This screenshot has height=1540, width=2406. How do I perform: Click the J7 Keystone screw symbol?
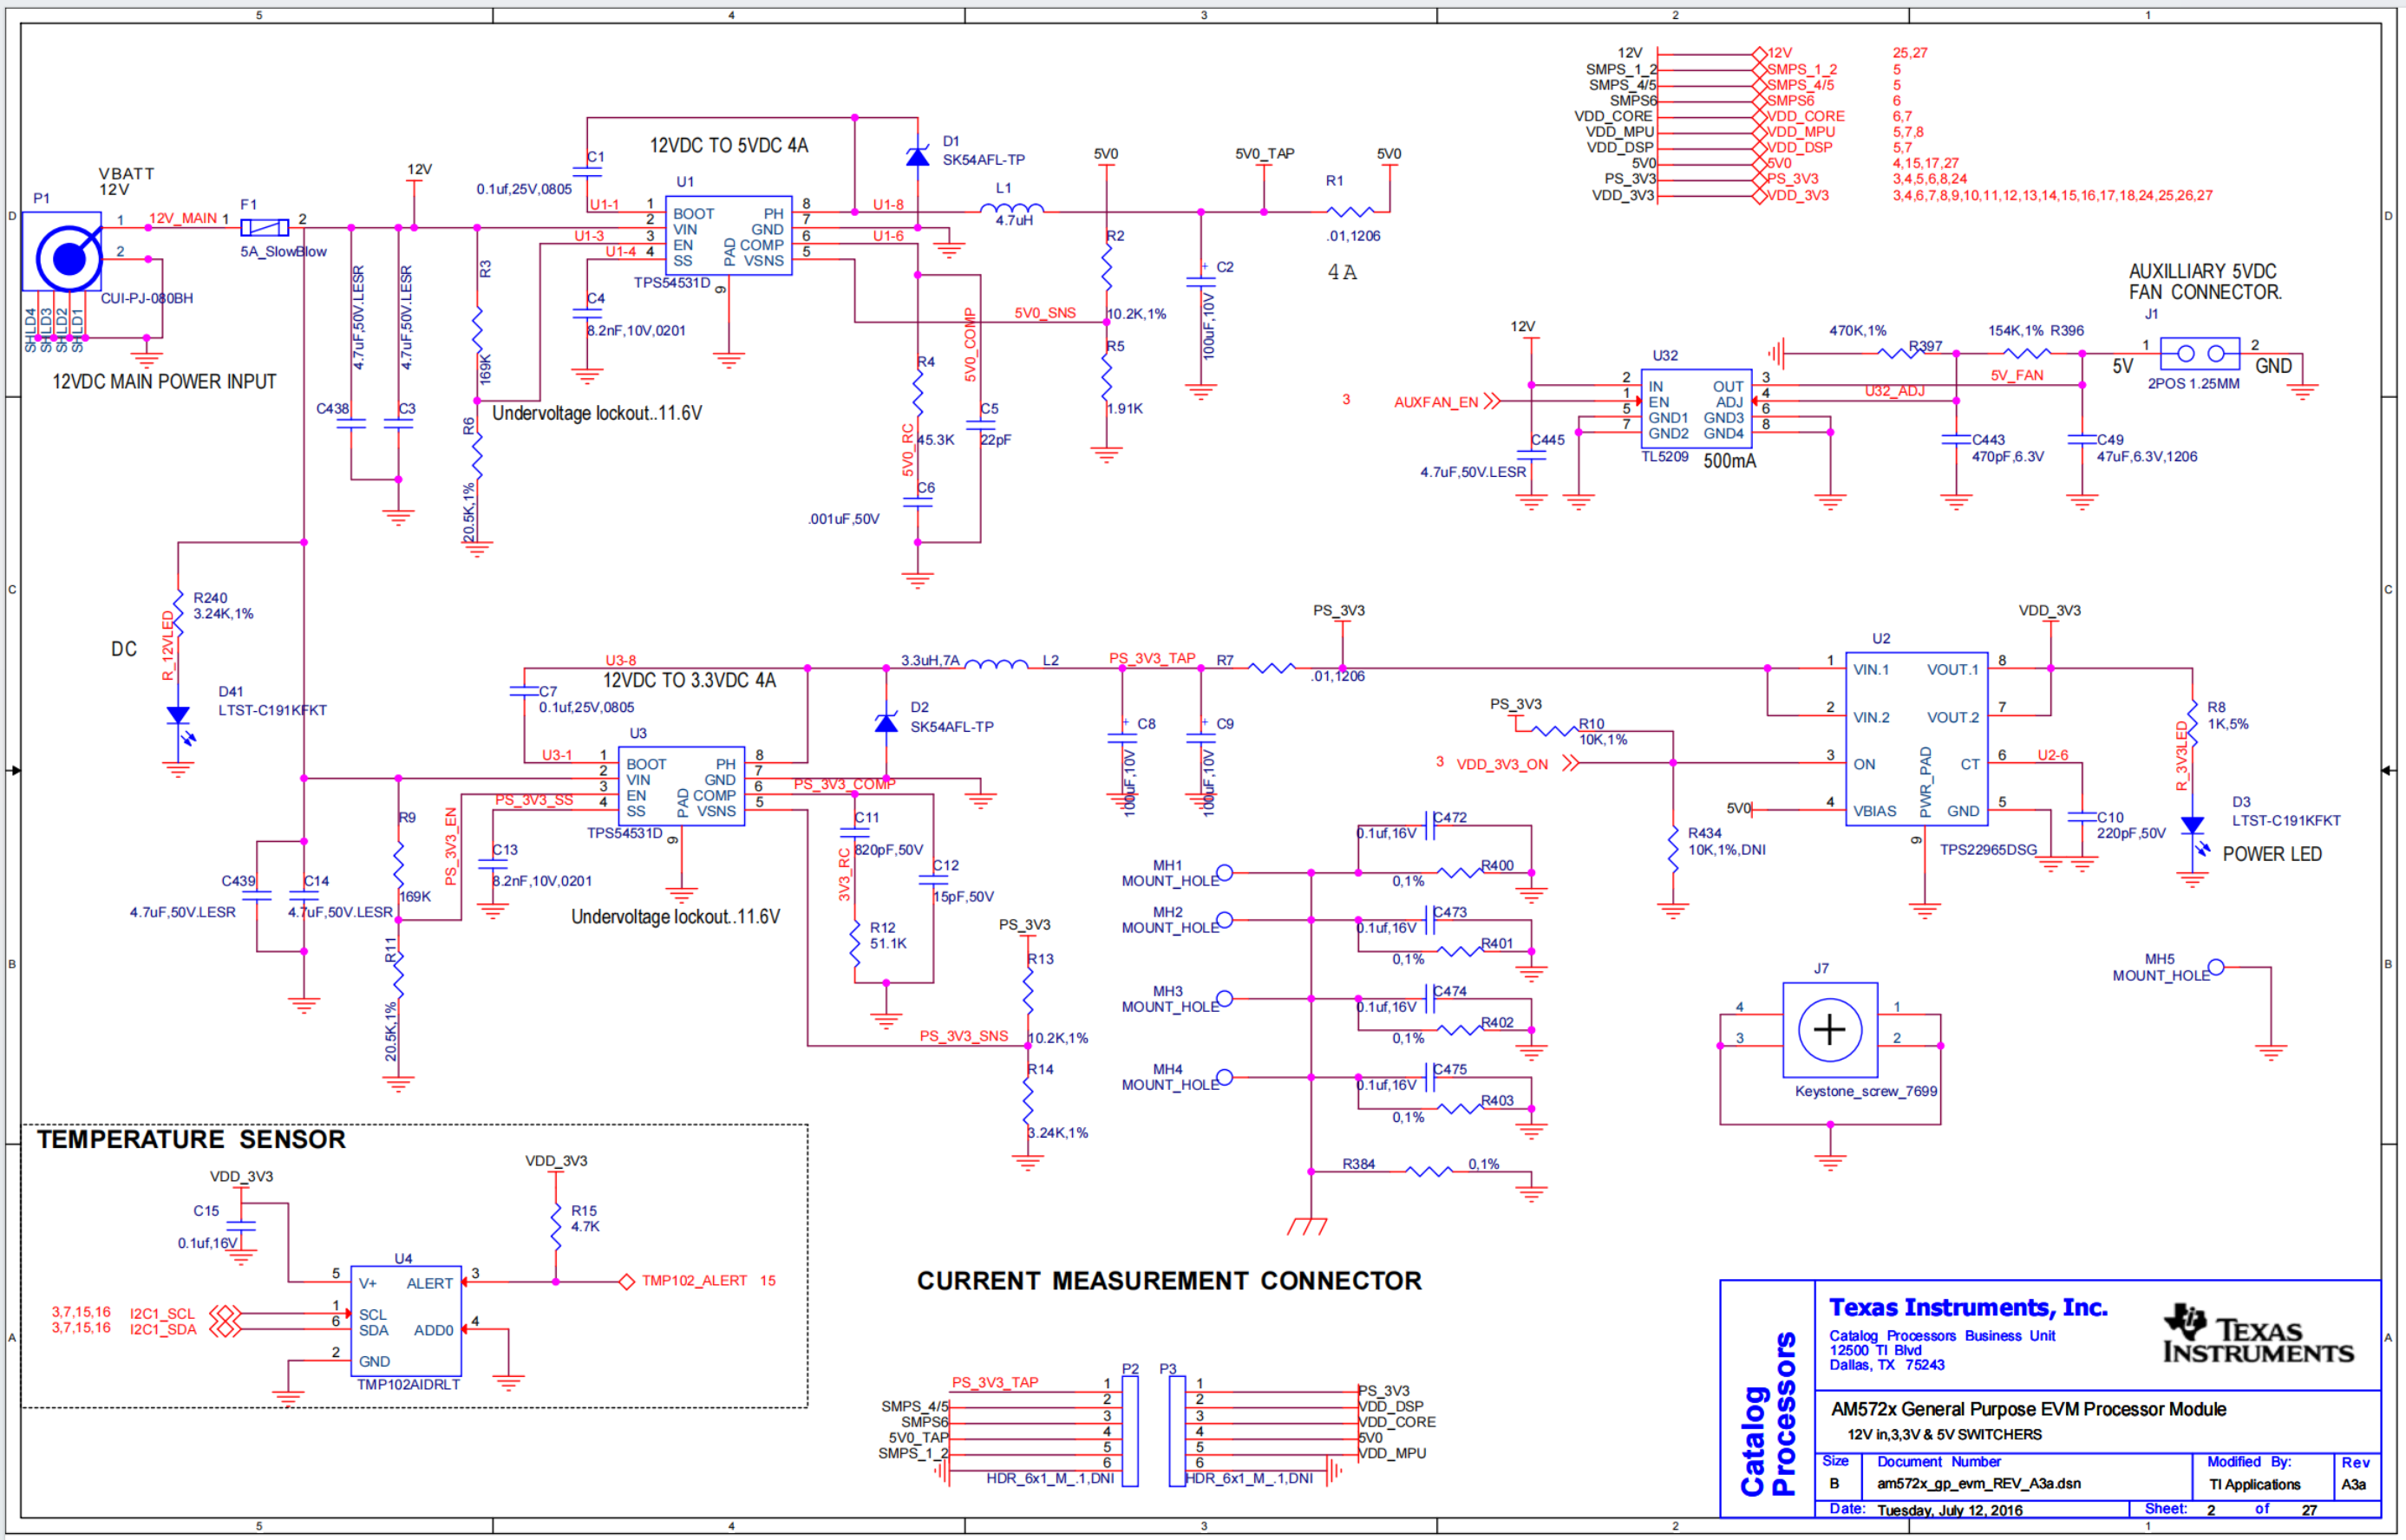point(1829,1030)
